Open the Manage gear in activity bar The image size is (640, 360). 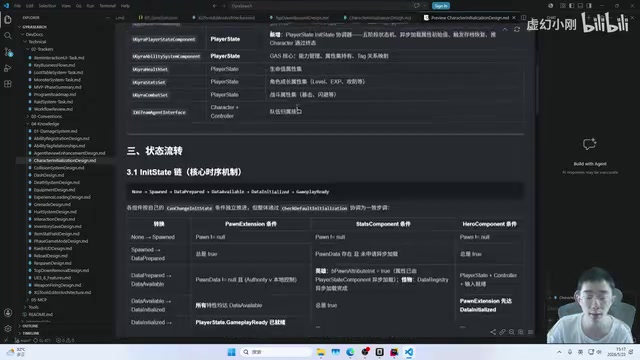[8, 329]
